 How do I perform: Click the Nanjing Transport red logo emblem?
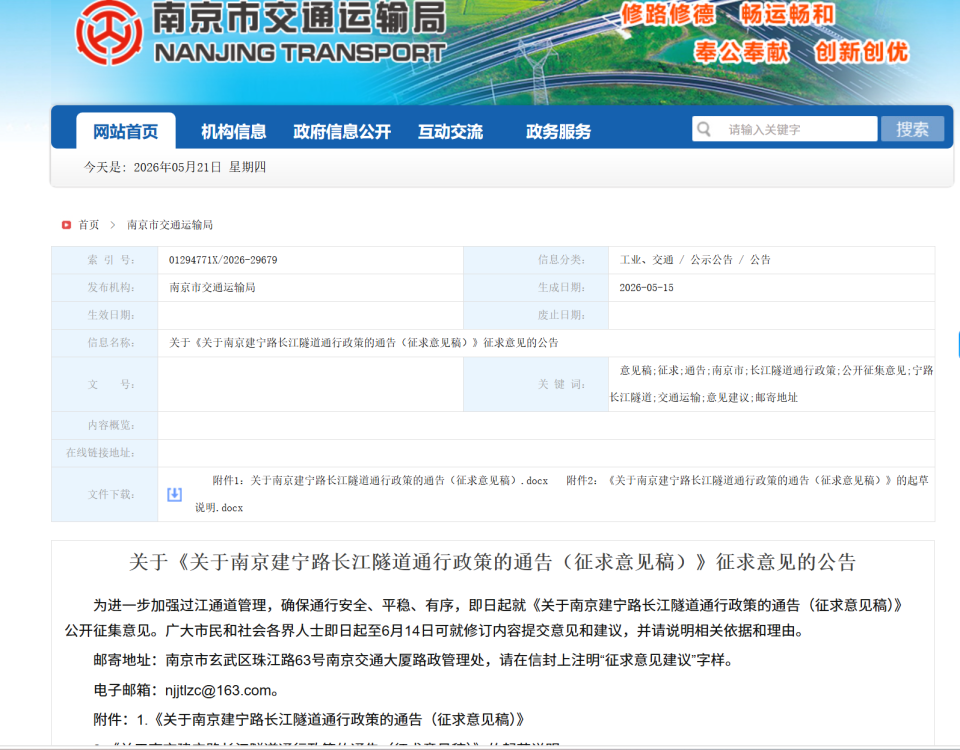[109, 33]
